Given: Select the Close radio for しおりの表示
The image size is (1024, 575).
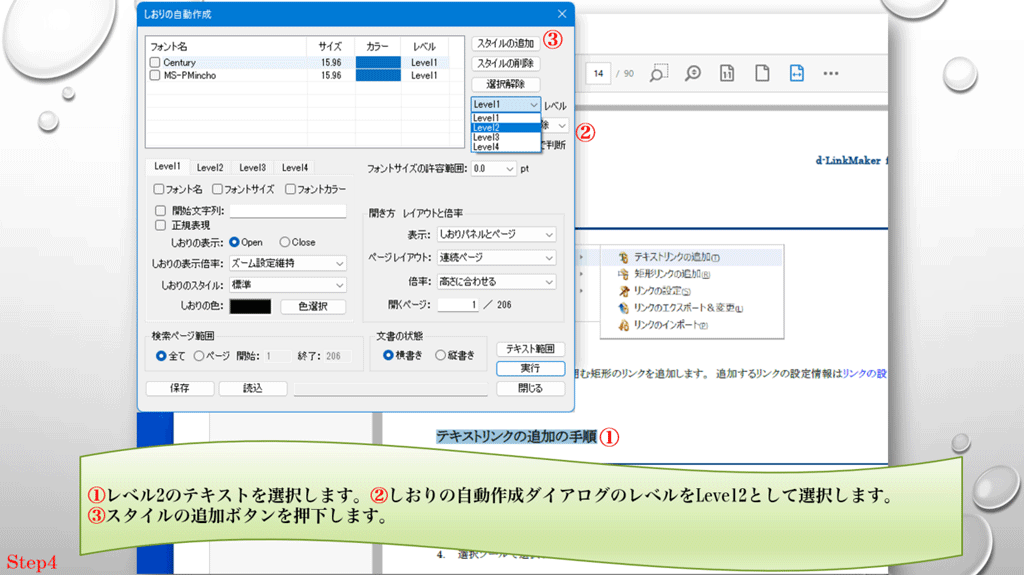Looking at the screenshot, I should tap(285, 242).
